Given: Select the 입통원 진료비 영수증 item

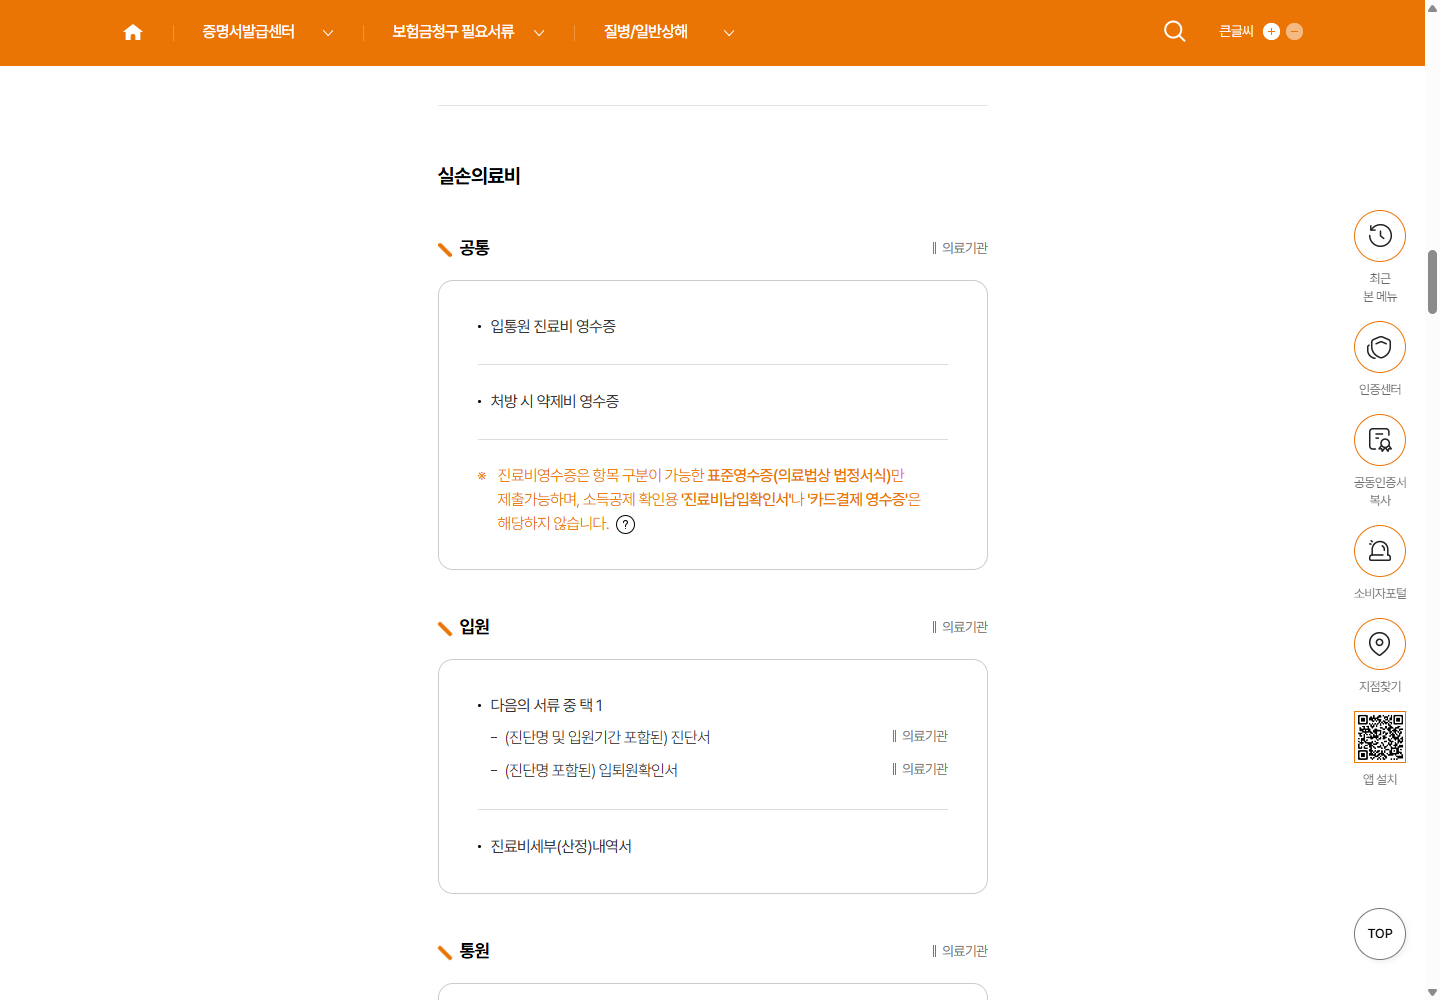Looking at the screenshot, I should pos(553,326).
